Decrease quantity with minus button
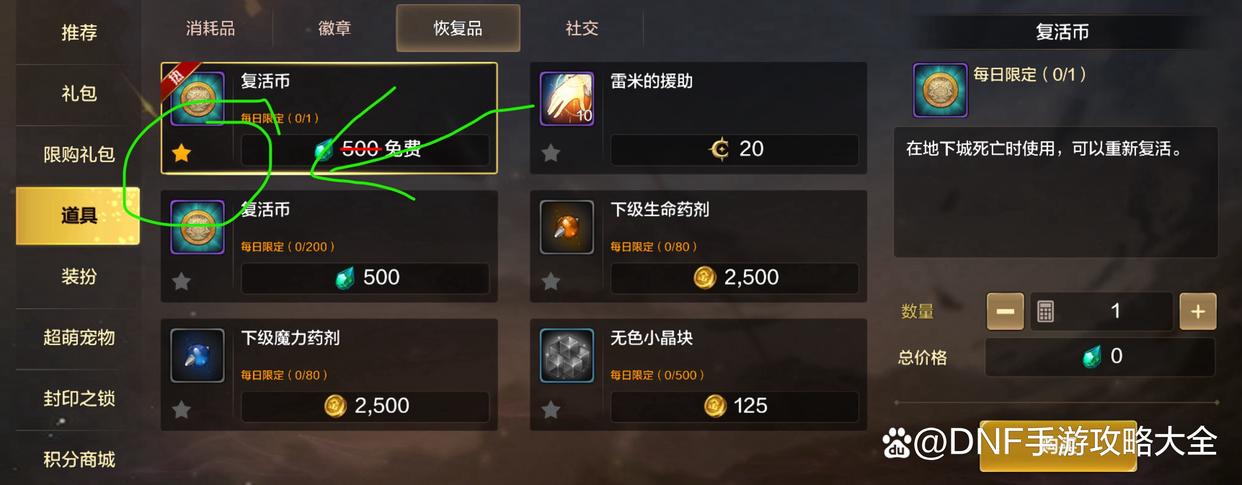 [x=1005, y=311]
